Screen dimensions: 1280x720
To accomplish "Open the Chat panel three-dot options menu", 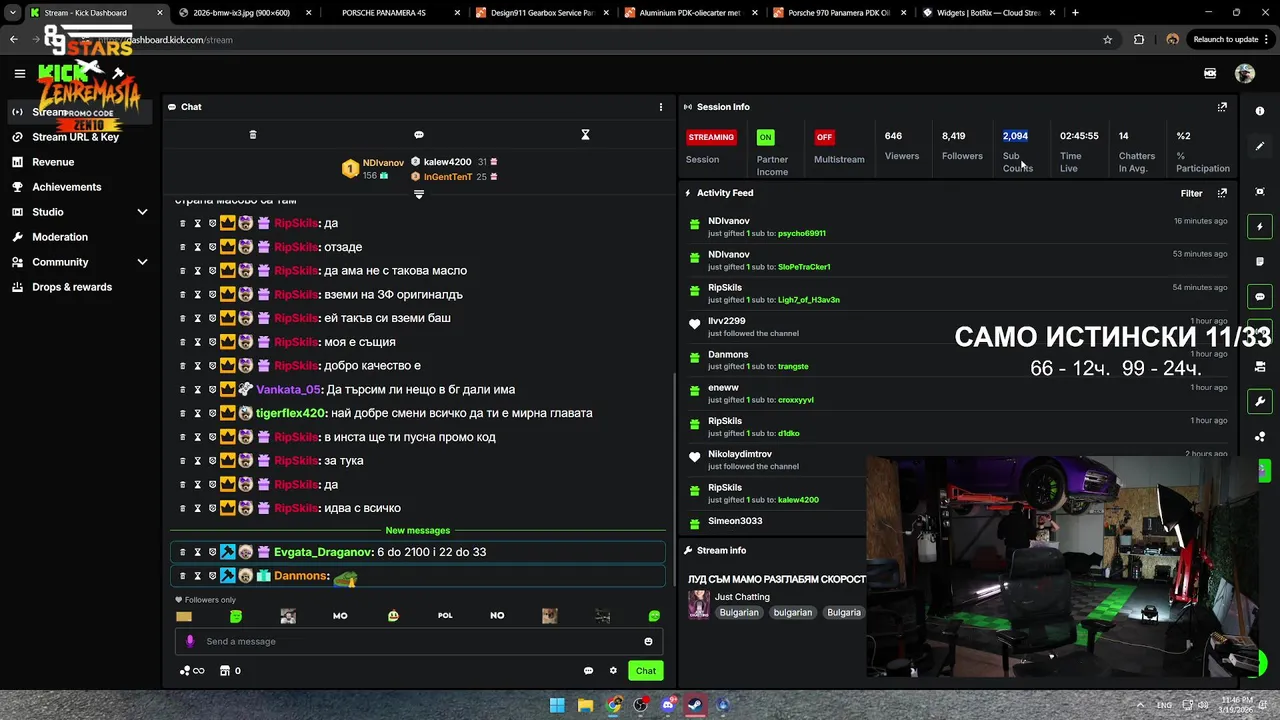I will coord(660,107).
